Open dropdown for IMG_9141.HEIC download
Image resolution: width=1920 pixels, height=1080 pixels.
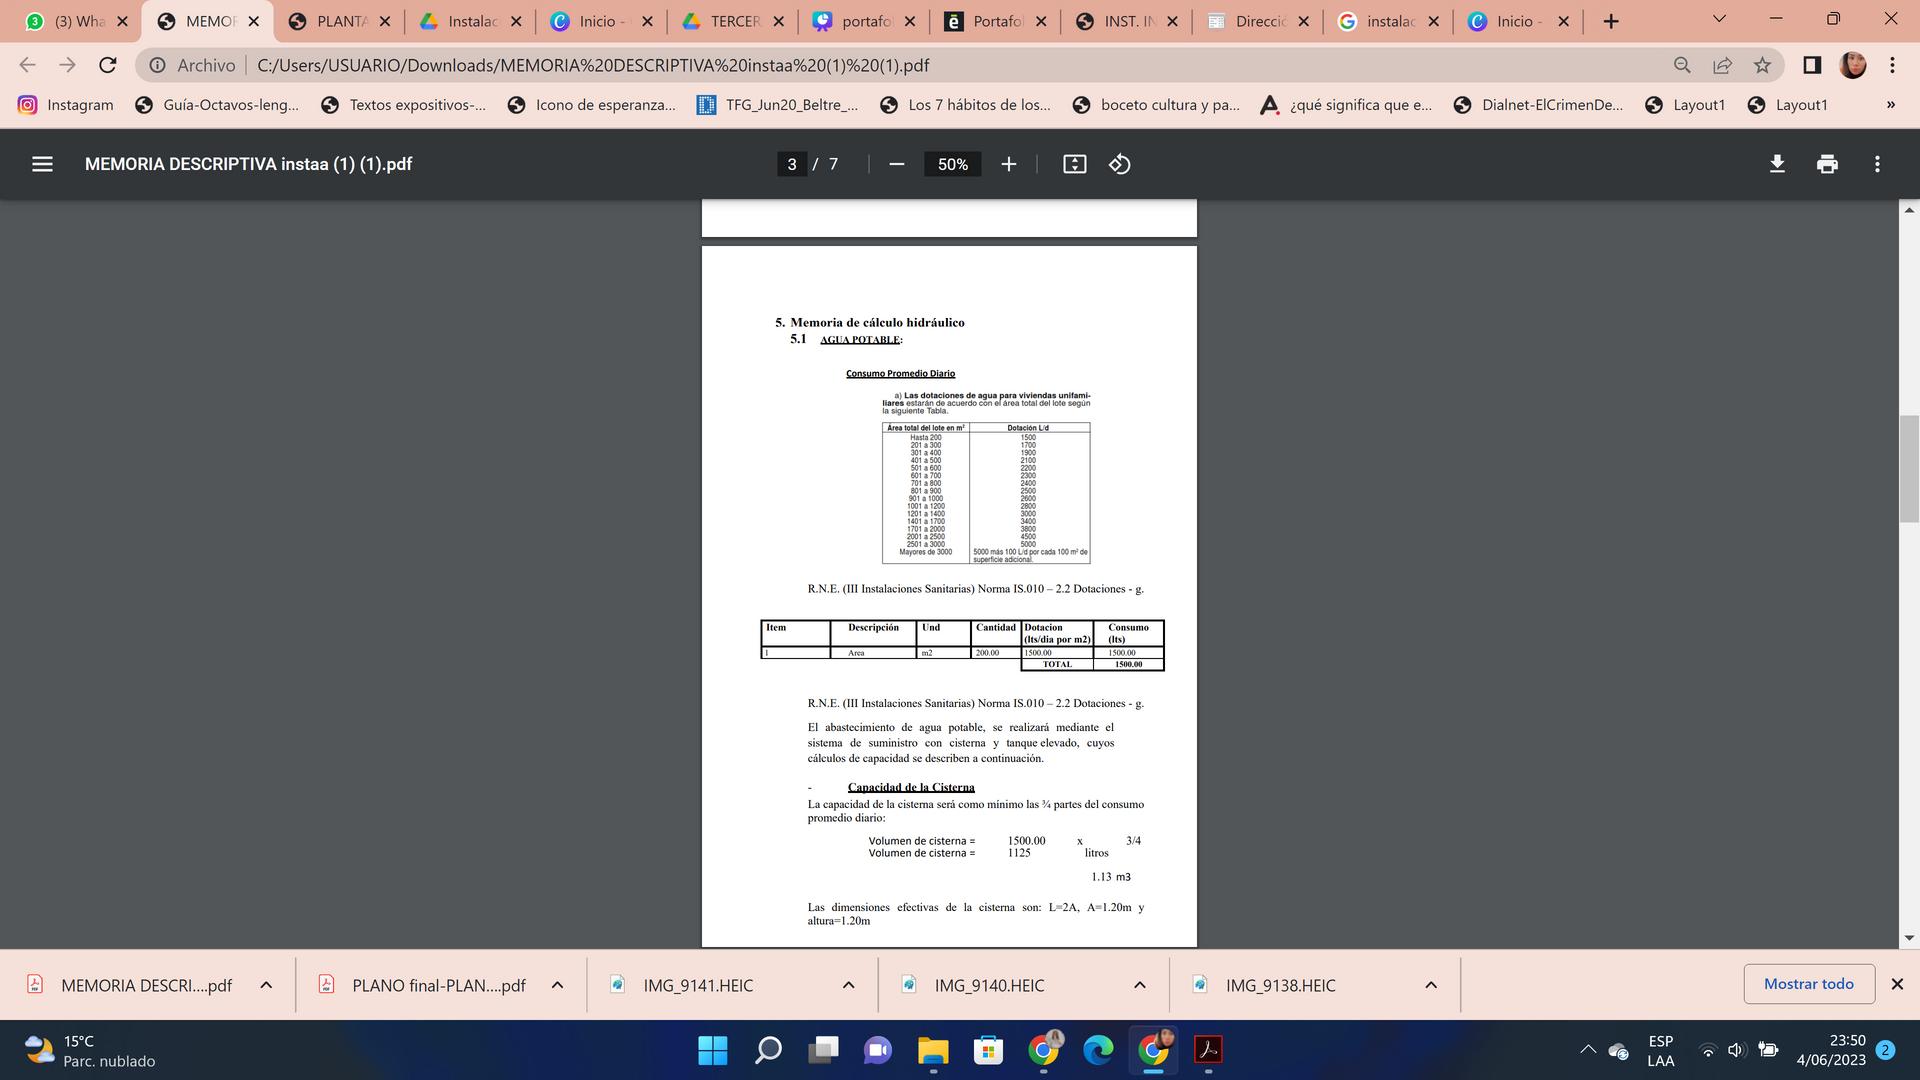coord(848,985)
